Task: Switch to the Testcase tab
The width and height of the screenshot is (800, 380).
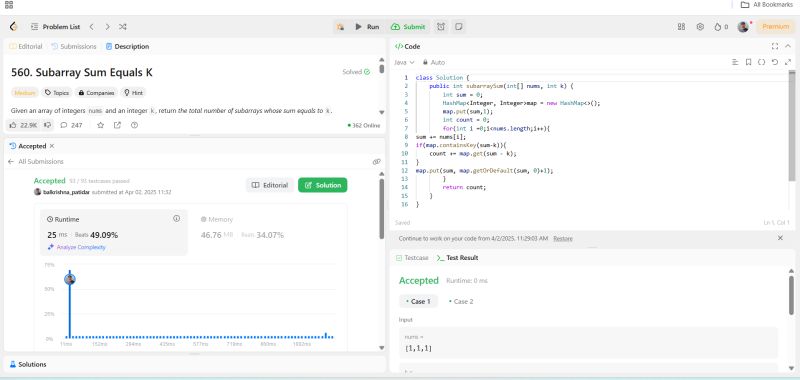Action: pyautogui.click(x=412, y=258)
